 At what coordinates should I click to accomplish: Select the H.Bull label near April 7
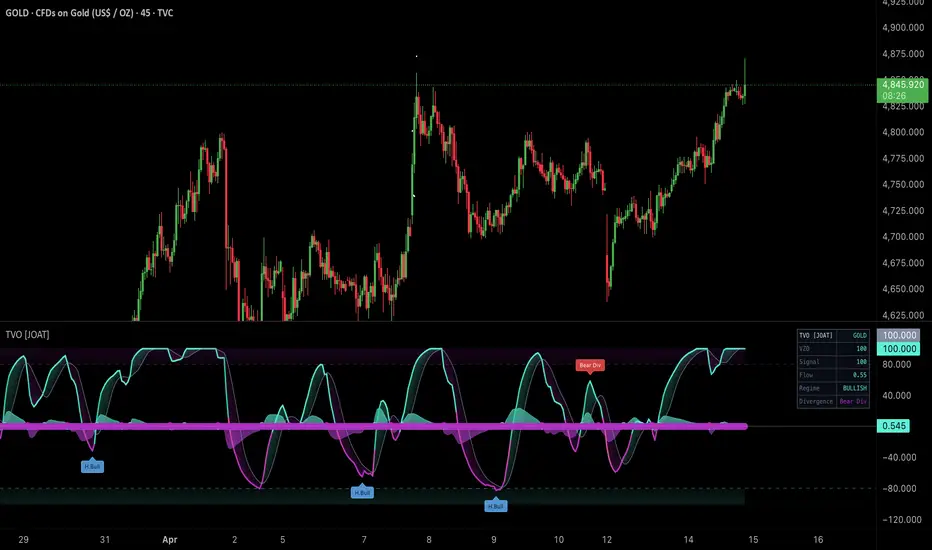(x=362, y=492)
